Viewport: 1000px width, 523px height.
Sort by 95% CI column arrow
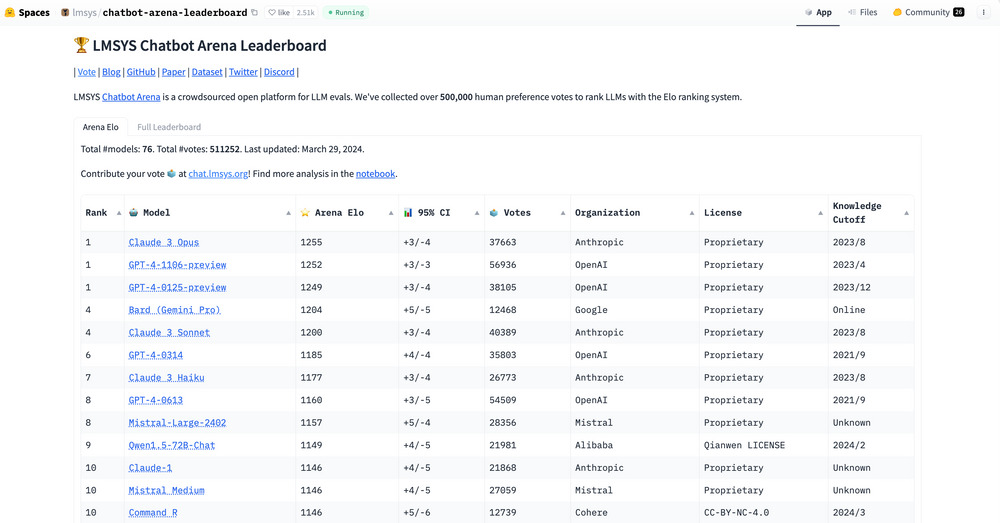[x=477, y=213]
